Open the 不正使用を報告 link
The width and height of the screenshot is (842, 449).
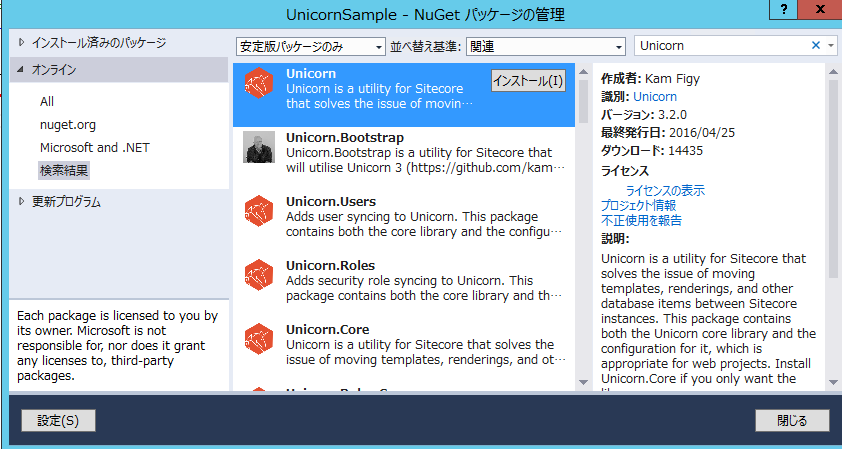pyautogui.click(x=641, y=220)
